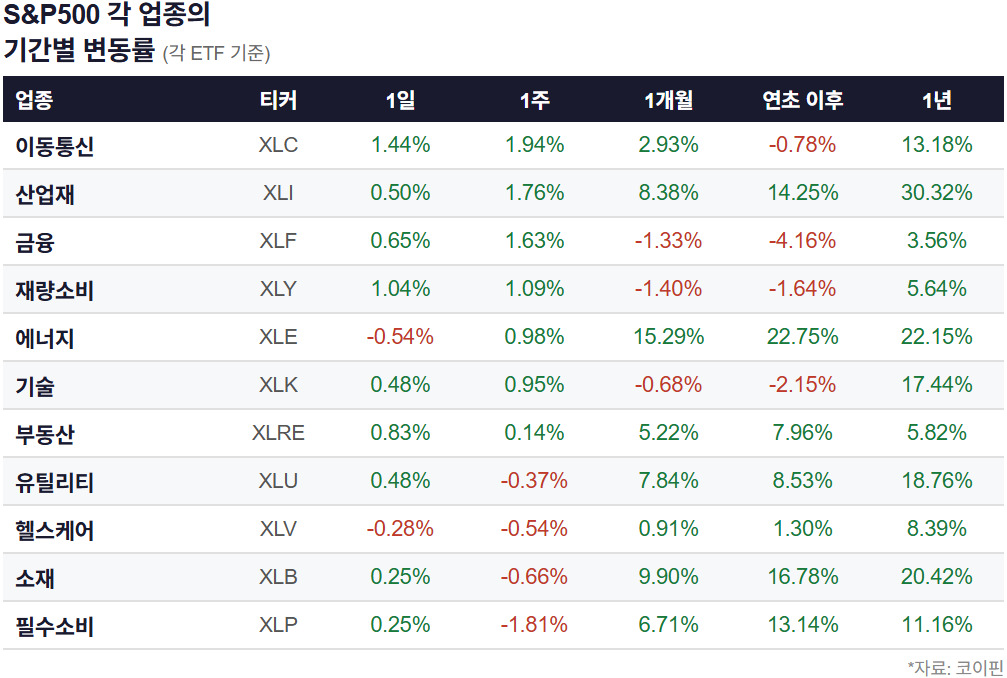This screenshot has height=678, width=1007.
Task: Select the 1년 column header
Action: point(936,100)
